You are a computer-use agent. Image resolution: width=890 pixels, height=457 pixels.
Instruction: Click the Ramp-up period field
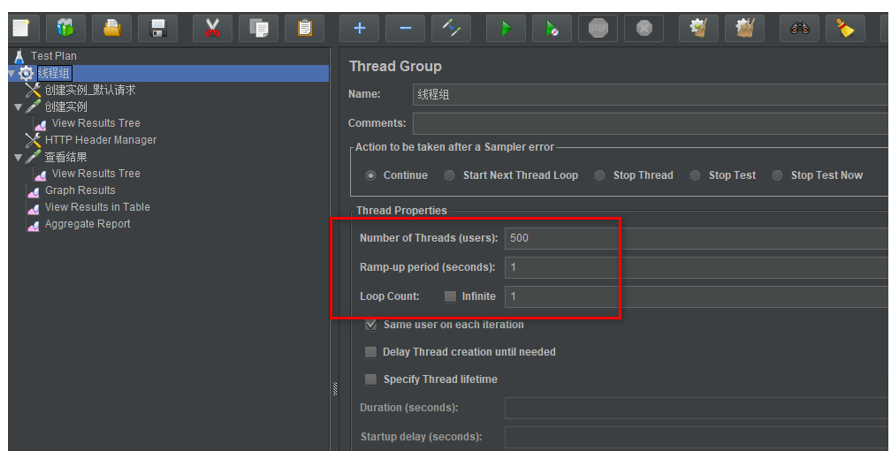point(696,267)
